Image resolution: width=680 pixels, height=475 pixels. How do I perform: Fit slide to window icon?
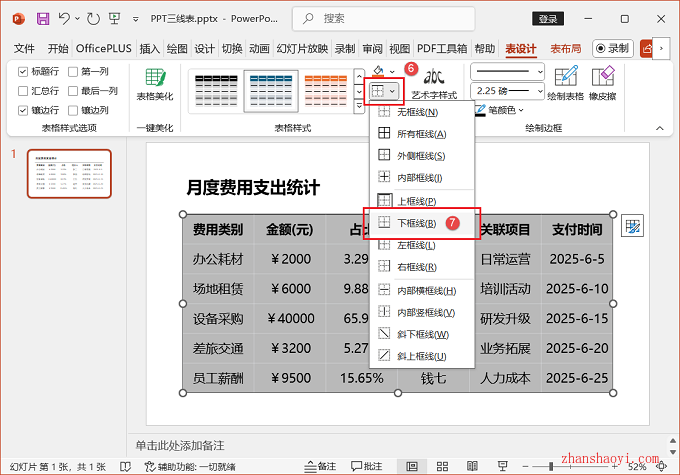coord(661,466)
